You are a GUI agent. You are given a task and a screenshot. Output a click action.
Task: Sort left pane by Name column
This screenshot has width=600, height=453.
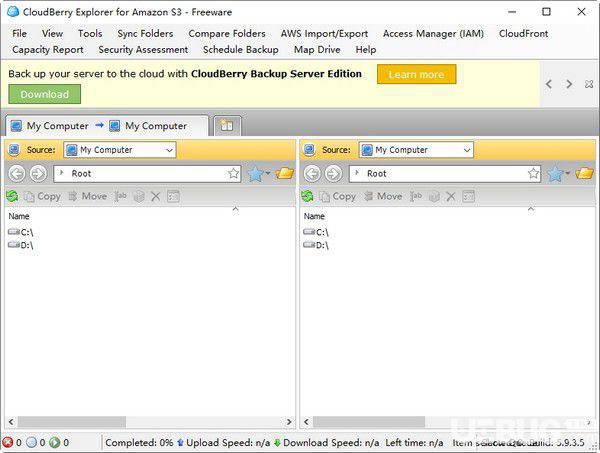coord(19,216)
